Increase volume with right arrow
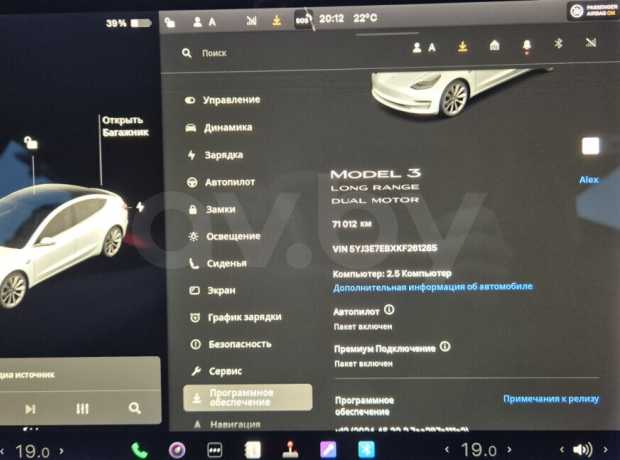The image size is (620, 460). (x=605, y=450)
